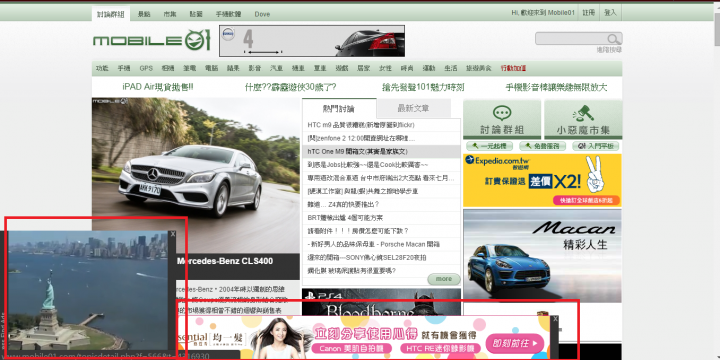Viewport: 720px width, 360px height.
Task: Click the 一元起標 button
Action: pos(489,146)
